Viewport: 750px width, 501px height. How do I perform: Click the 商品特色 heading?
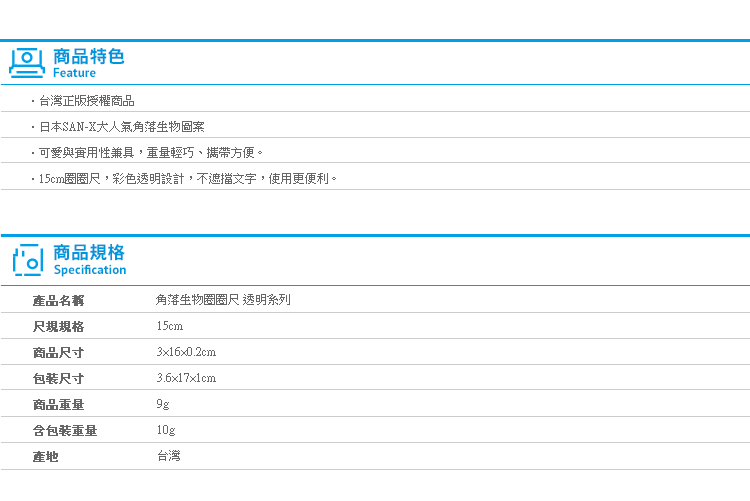(88, 56)
